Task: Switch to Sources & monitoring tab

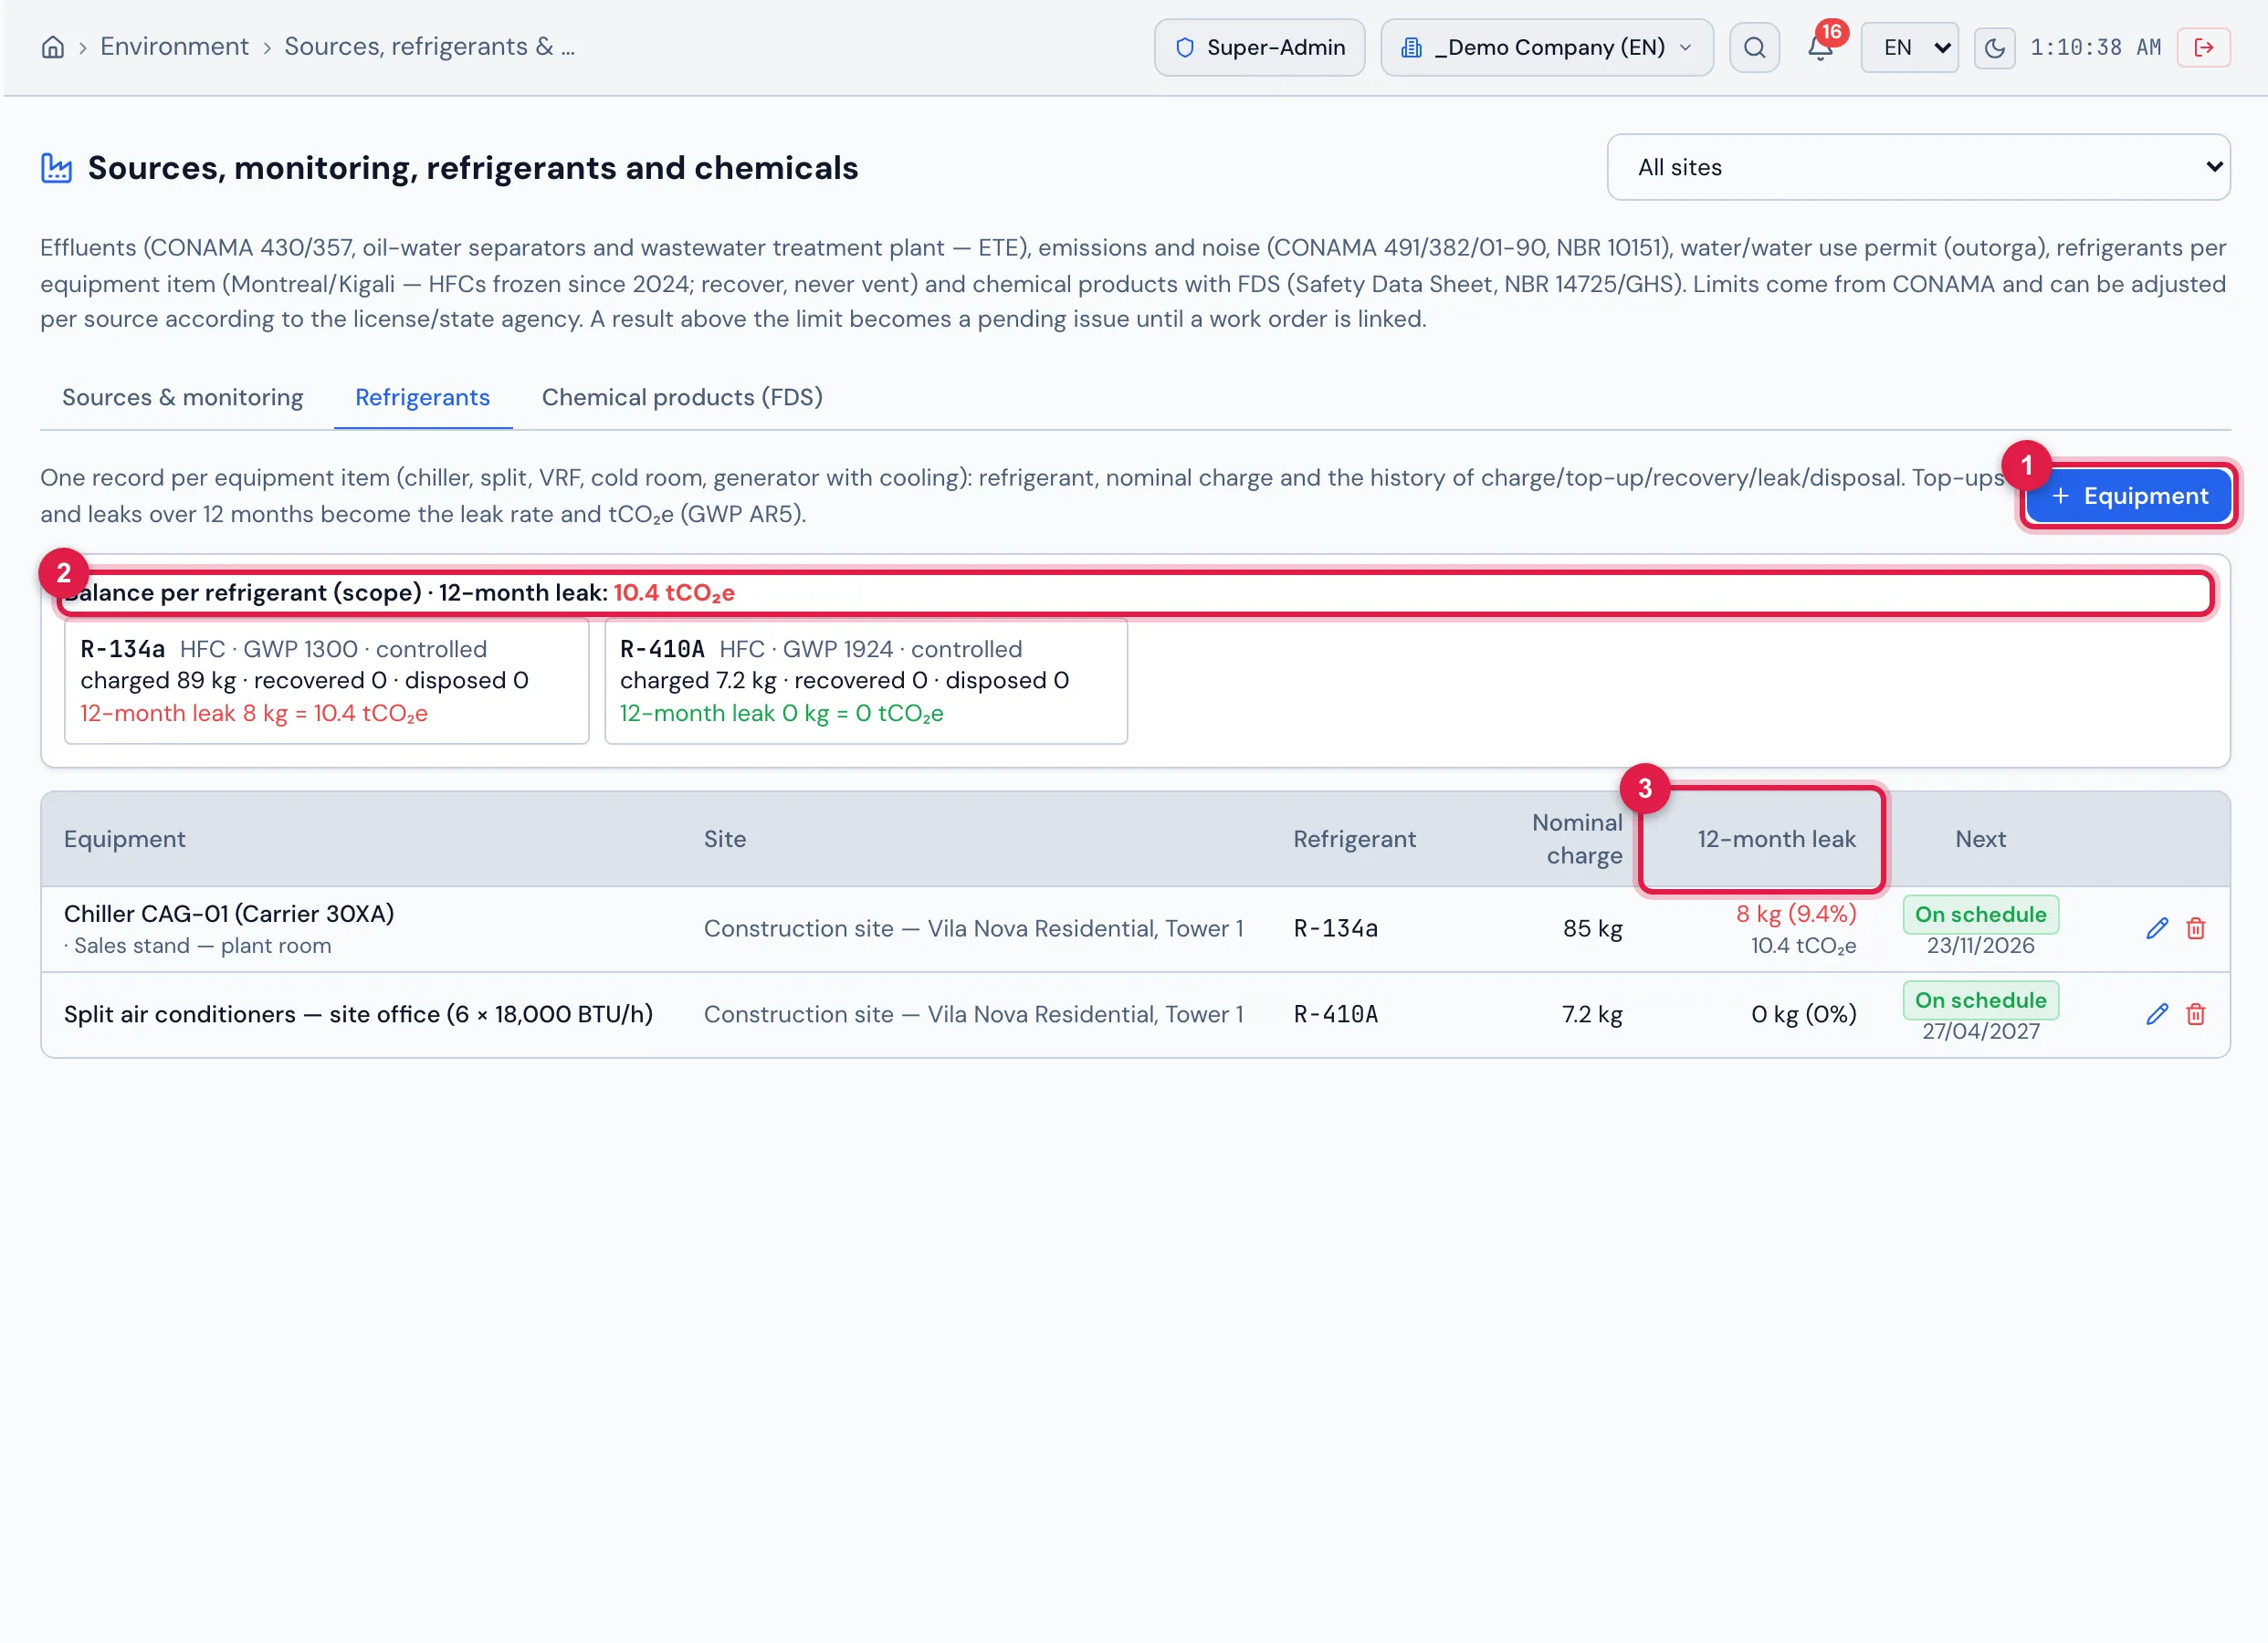Action: point(182,397)
